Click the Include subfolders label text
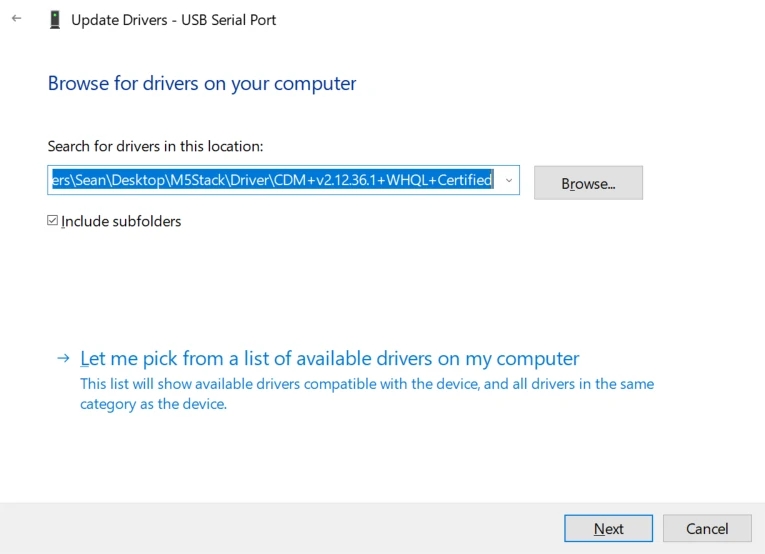The height and width of the screenshot is (554, 765). point(121,221)
